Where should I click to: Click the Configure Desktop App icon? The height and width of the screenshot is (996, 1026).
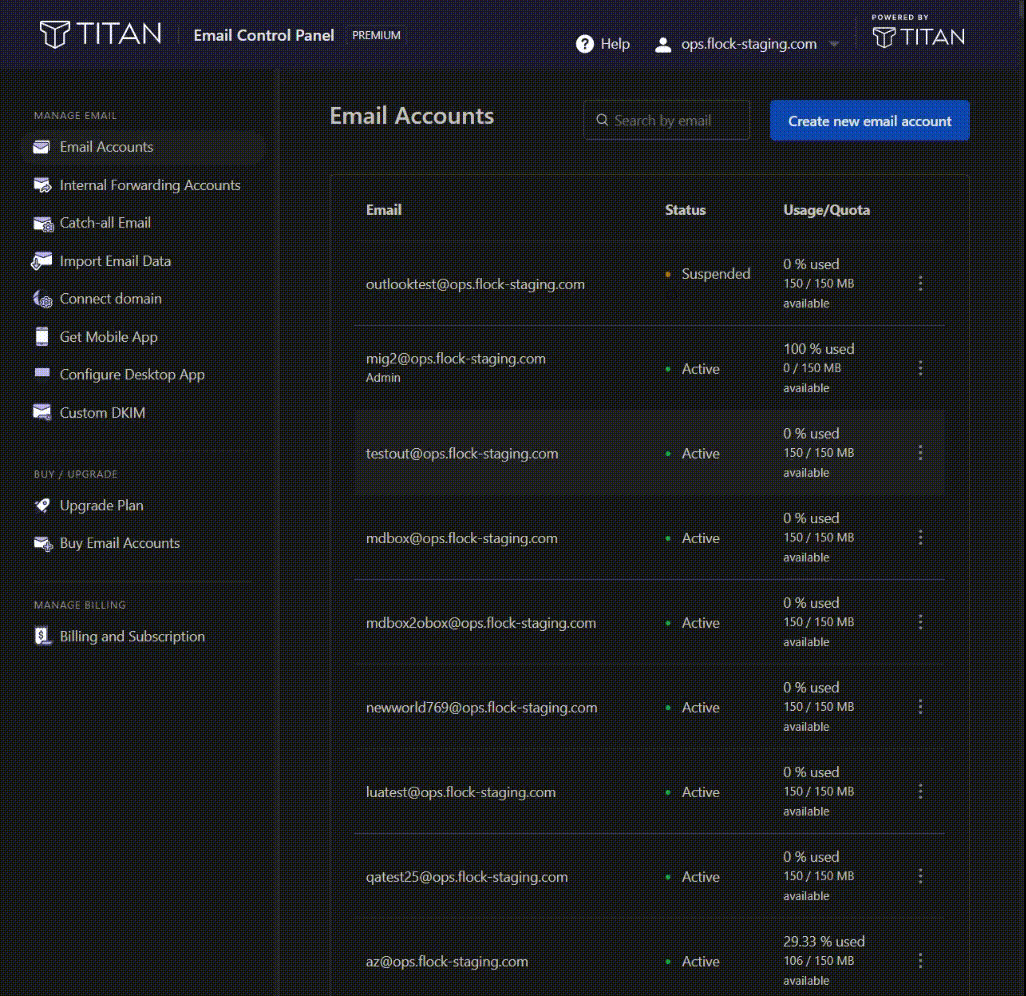click(x=42, y=373)
